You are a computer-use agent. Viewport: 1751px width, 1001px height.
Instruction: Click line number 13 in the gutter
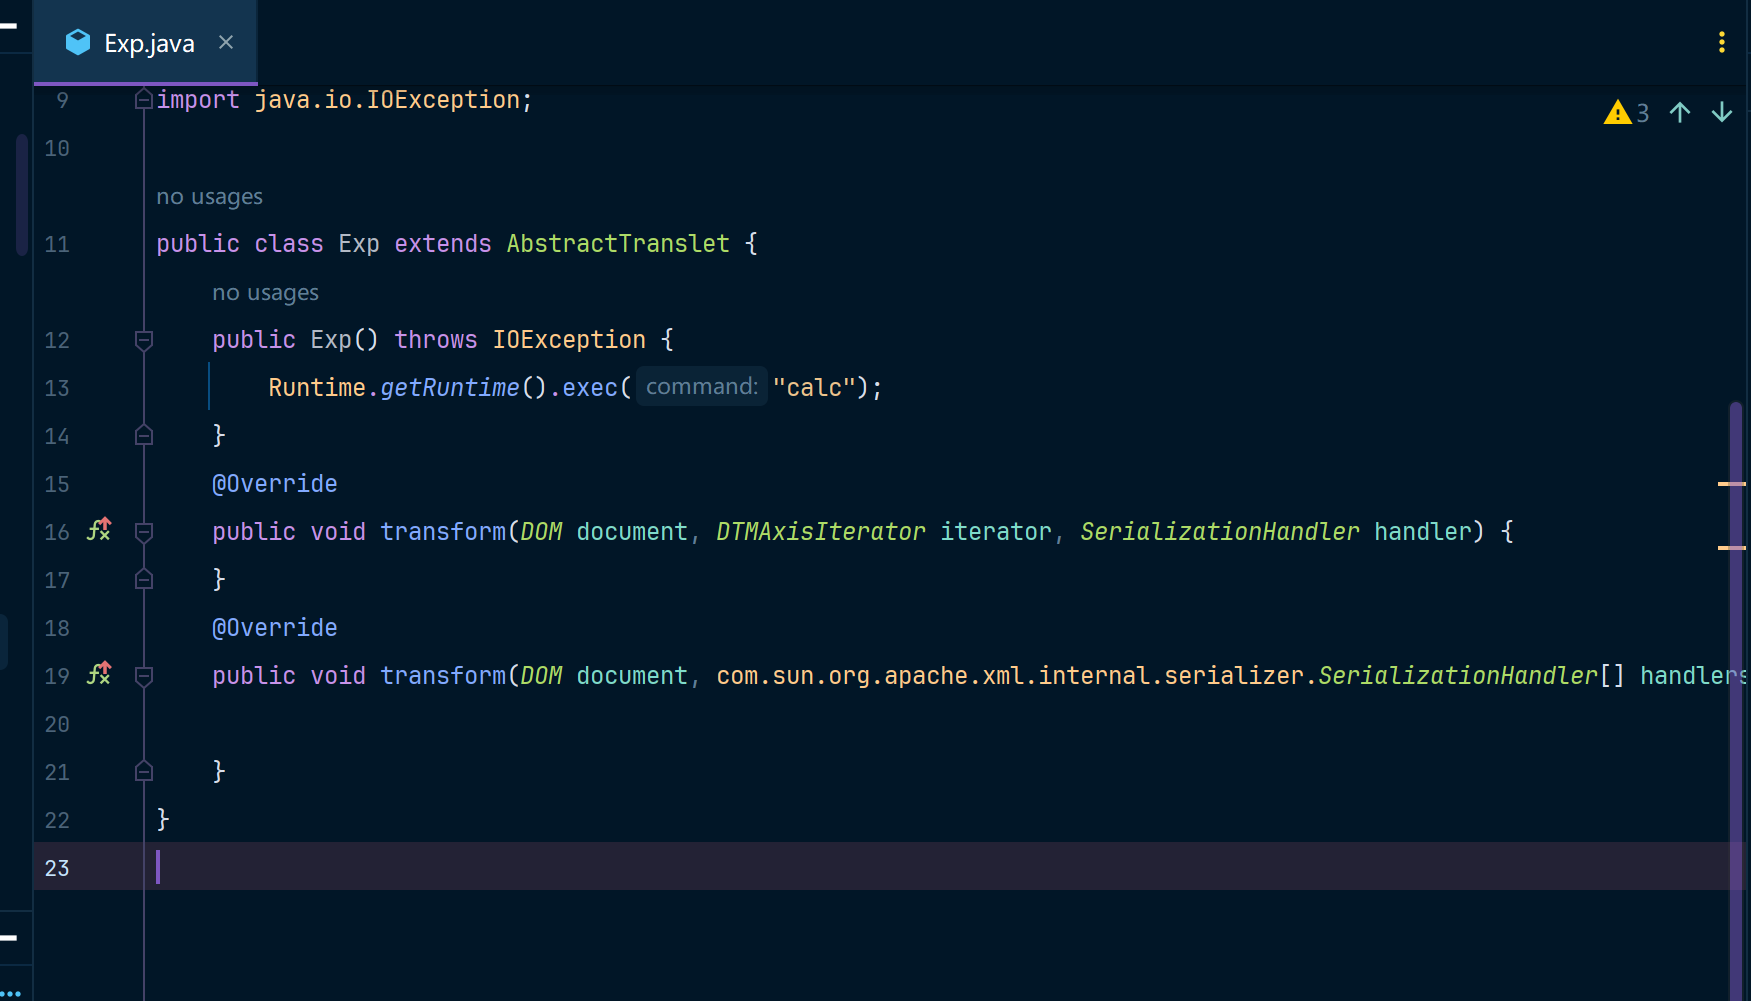click(57, 388)
